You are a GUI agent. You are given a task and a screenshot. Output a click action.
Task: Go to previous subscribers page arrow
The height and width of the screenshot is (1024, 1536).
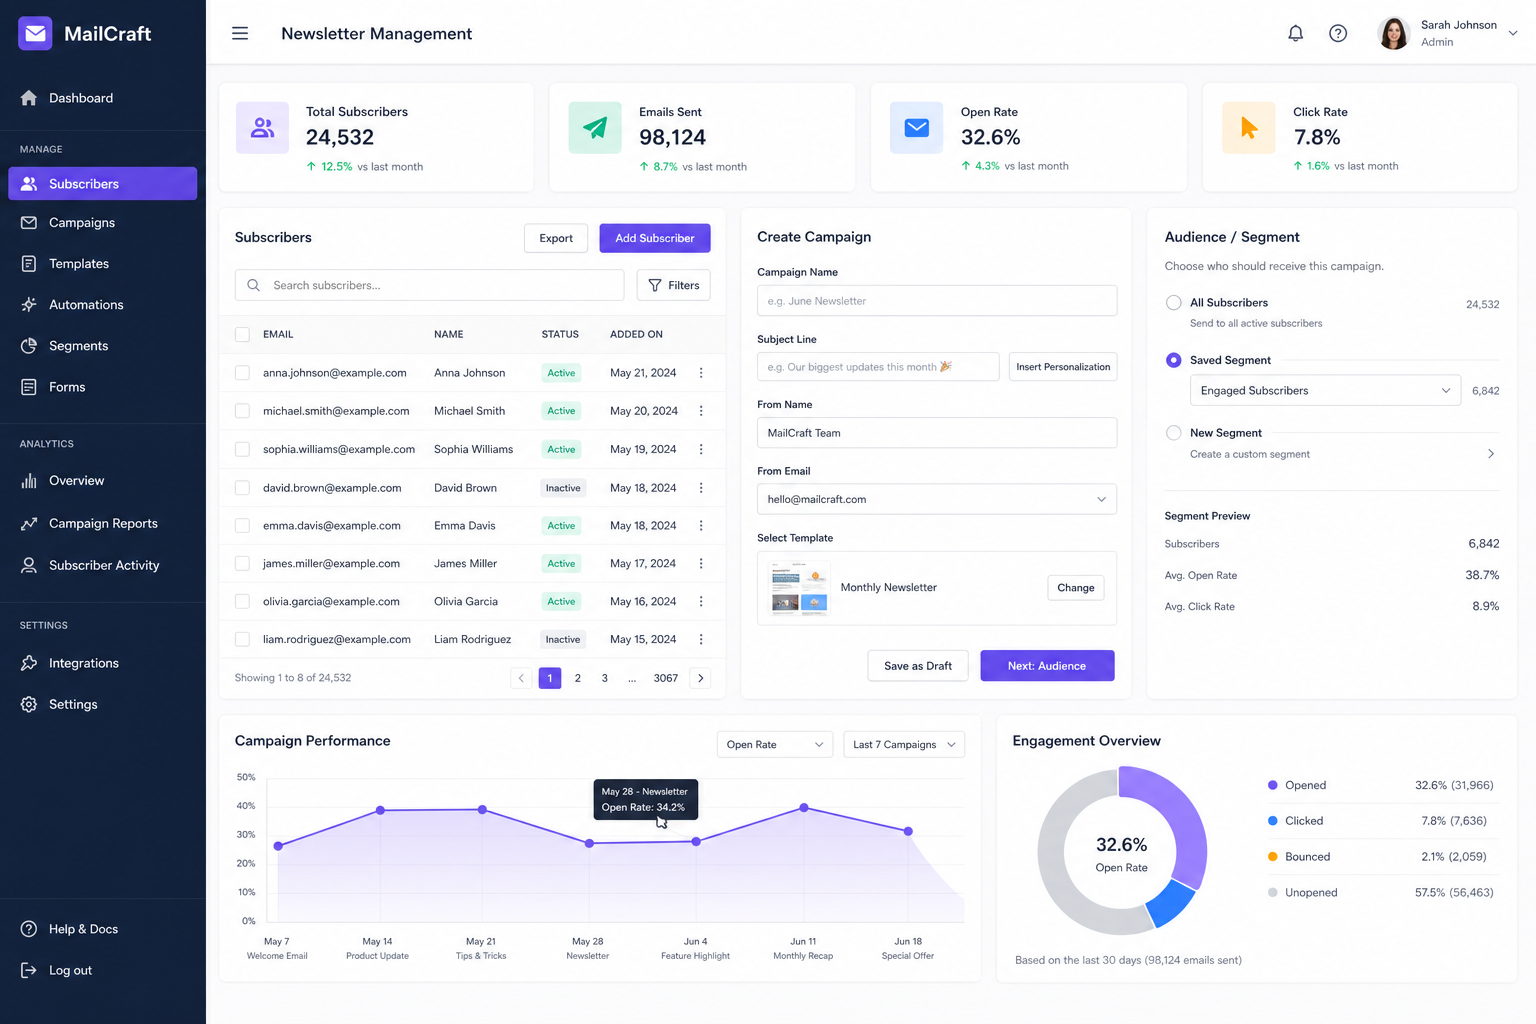[521, 678]
